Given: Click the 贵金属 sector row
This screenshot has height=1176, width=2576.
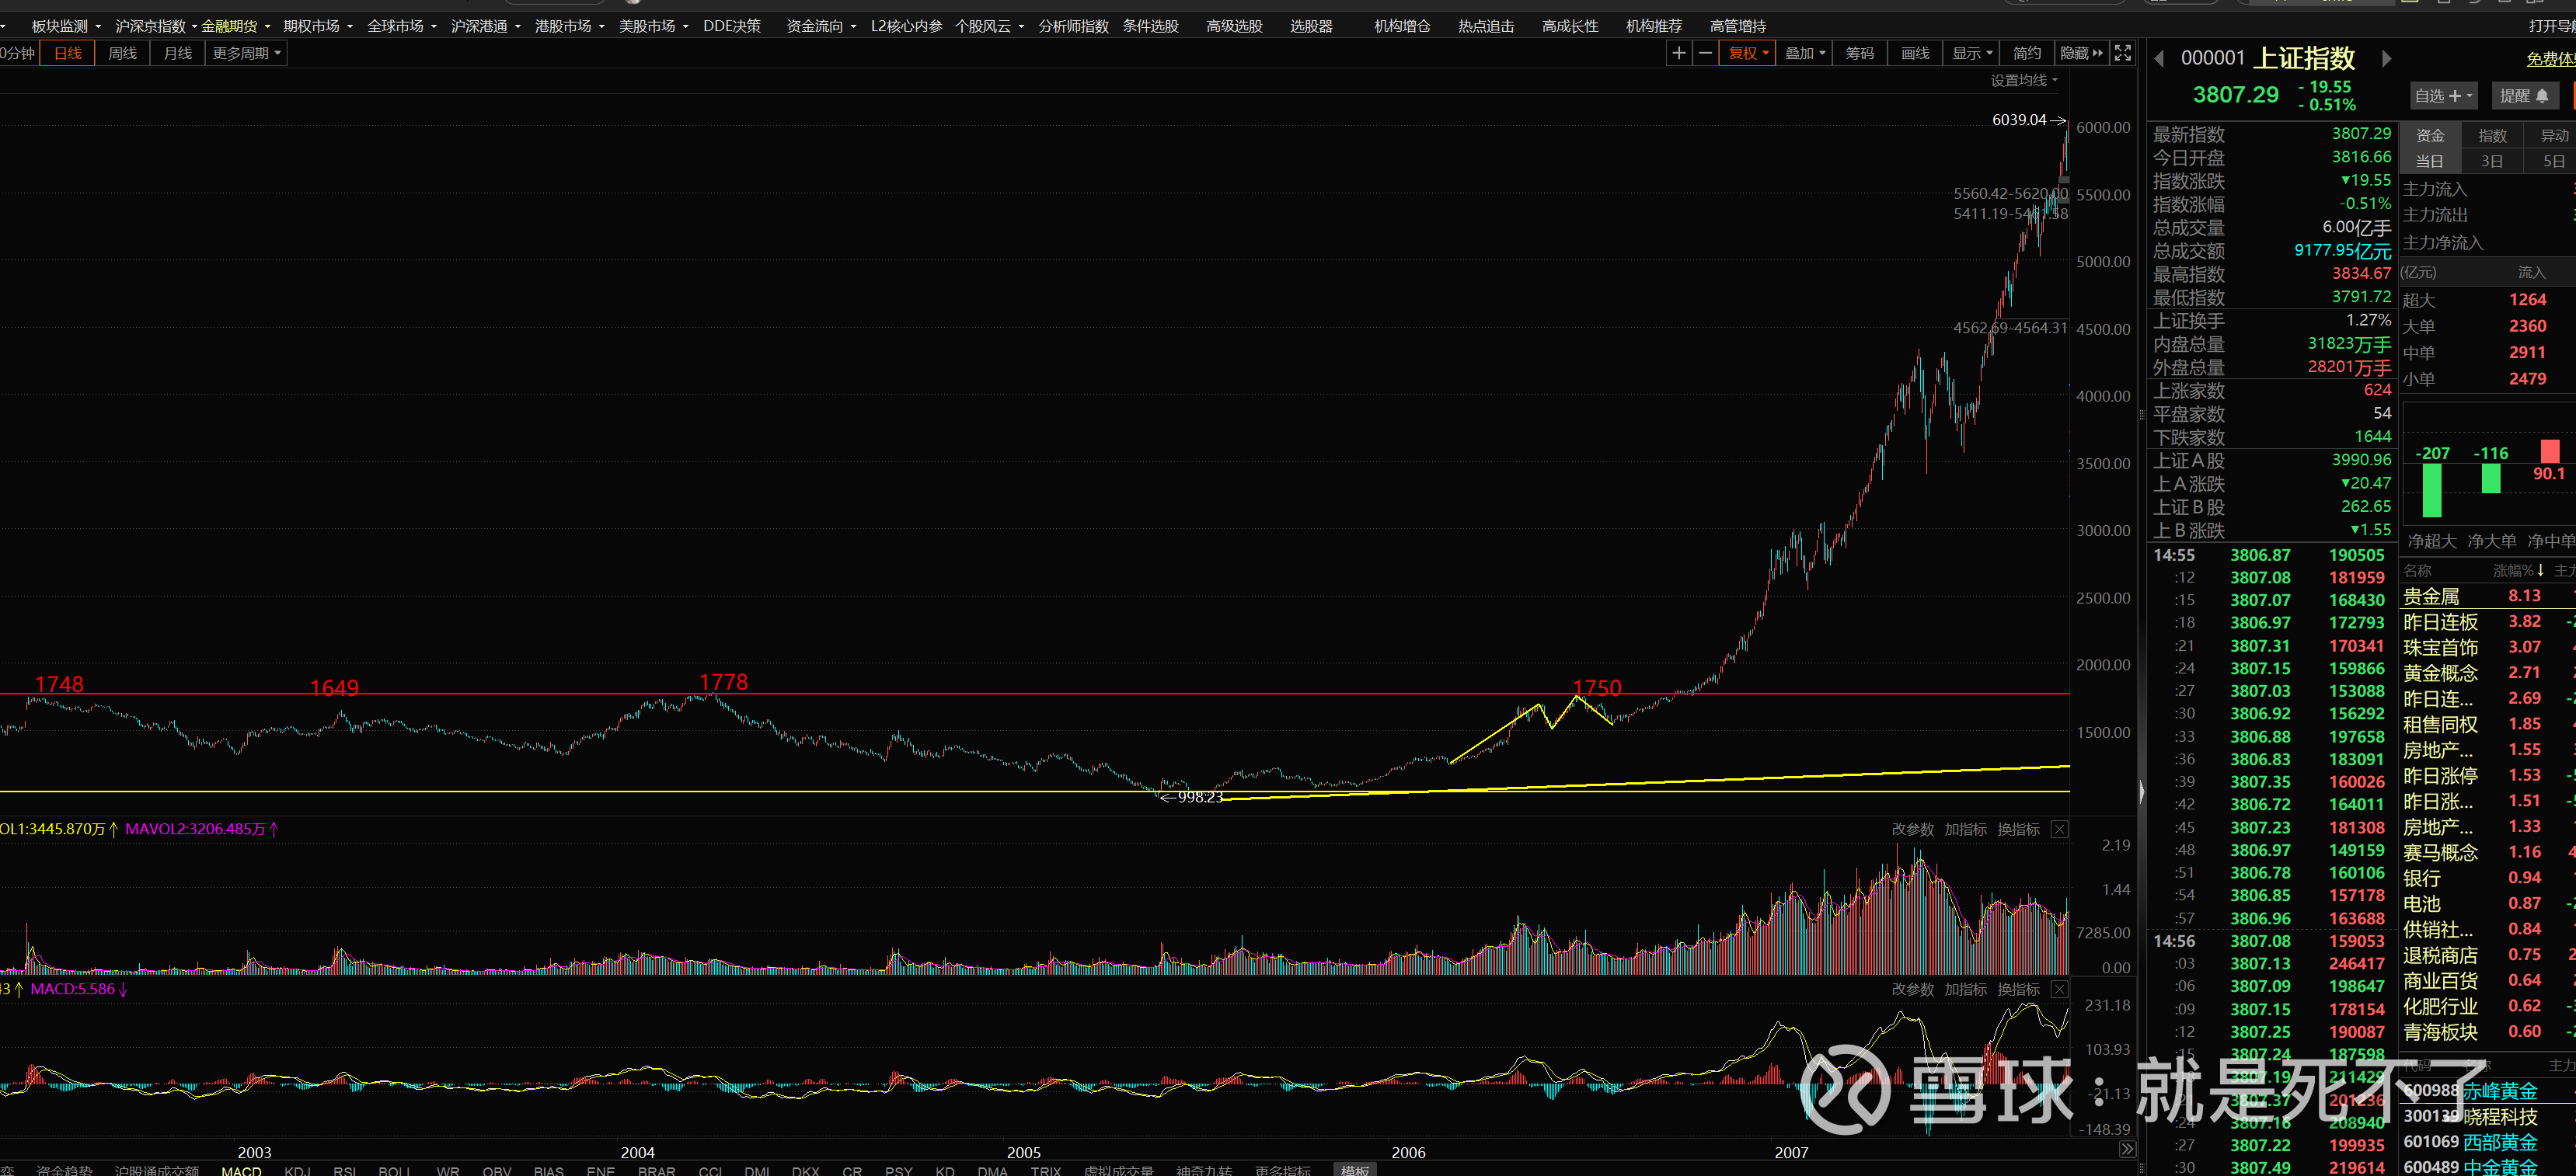Looking at the screenshot, I should point(2431,596).
